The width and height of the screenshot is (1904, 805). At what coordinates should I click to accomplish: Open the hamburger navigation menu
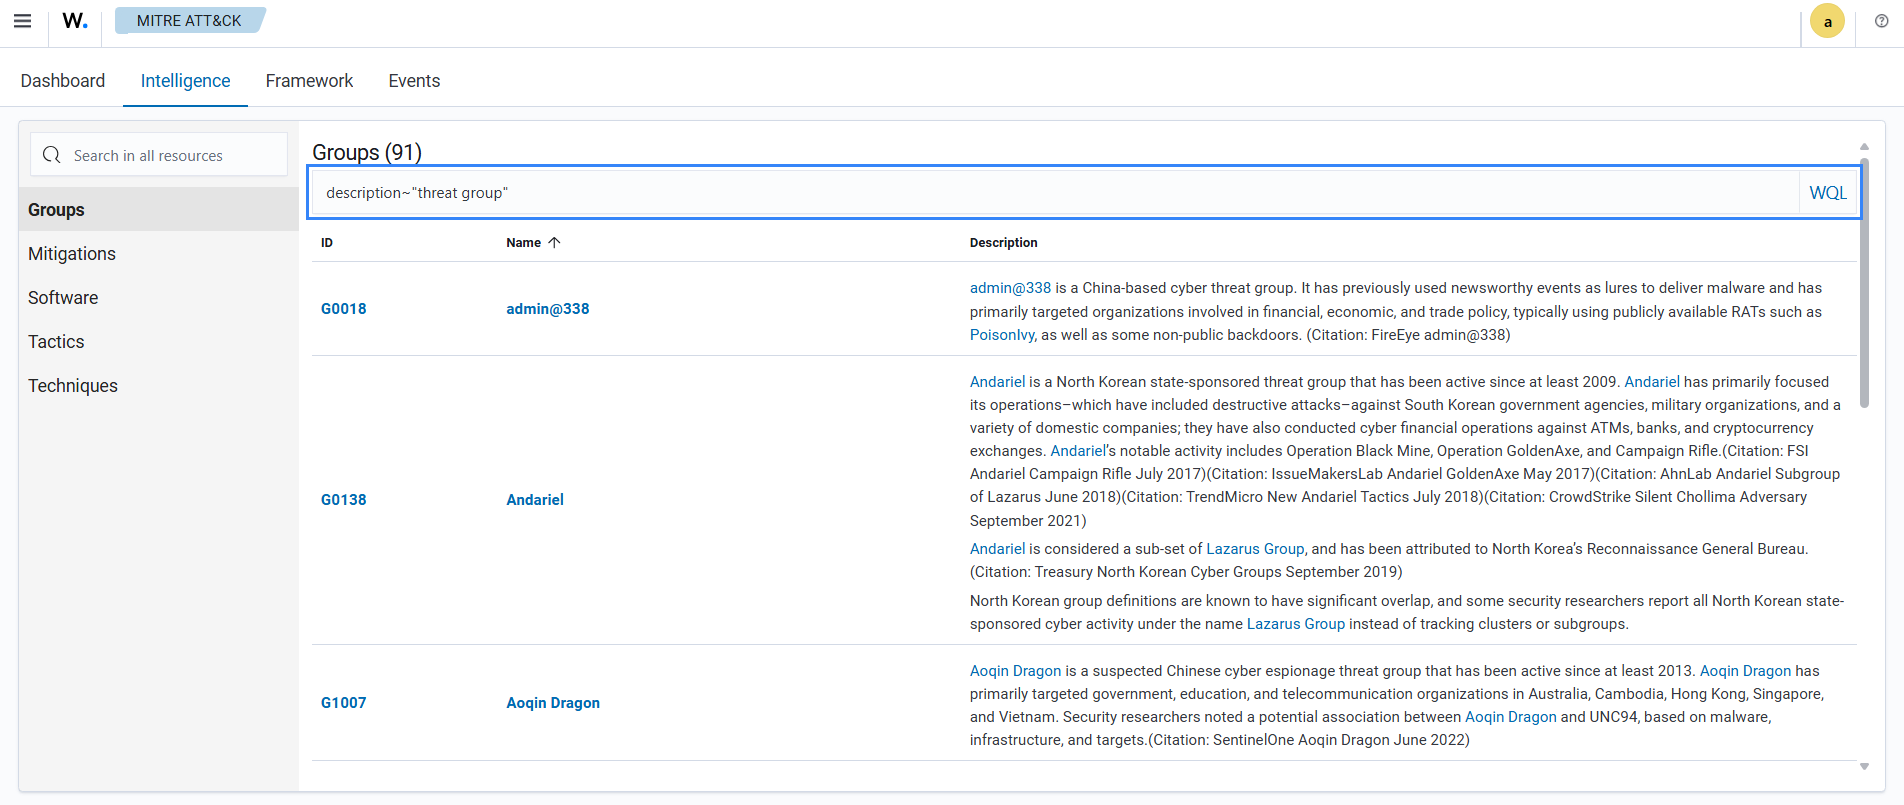tap(22, 21)
